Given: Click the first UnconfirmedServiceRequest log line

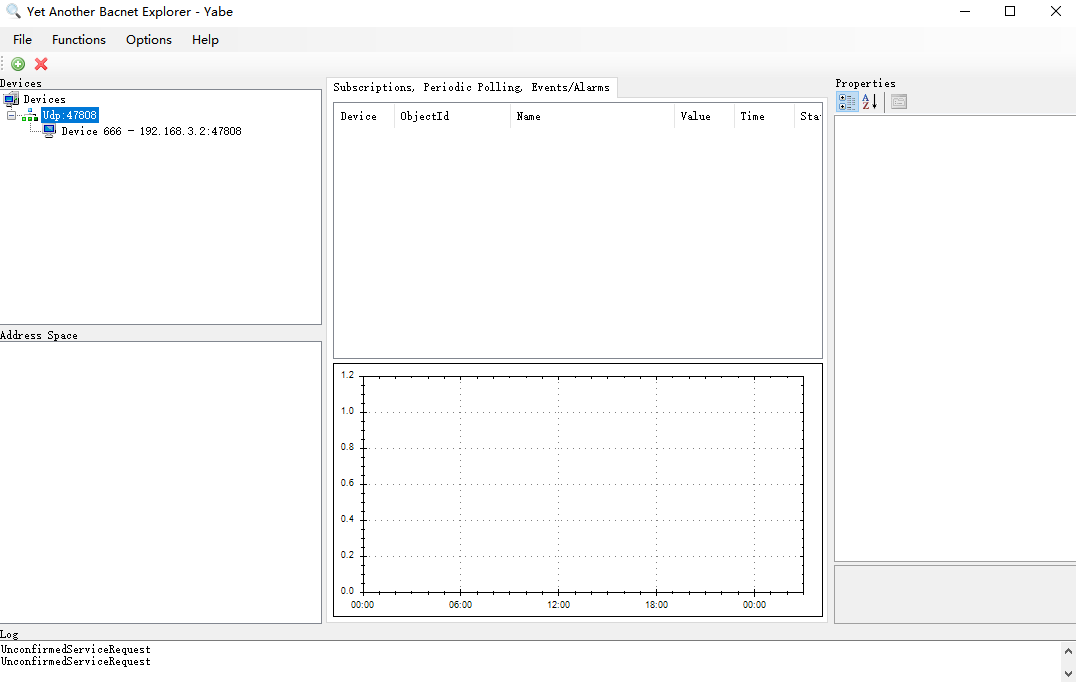Looking at the screenshot, I should 75,649.
